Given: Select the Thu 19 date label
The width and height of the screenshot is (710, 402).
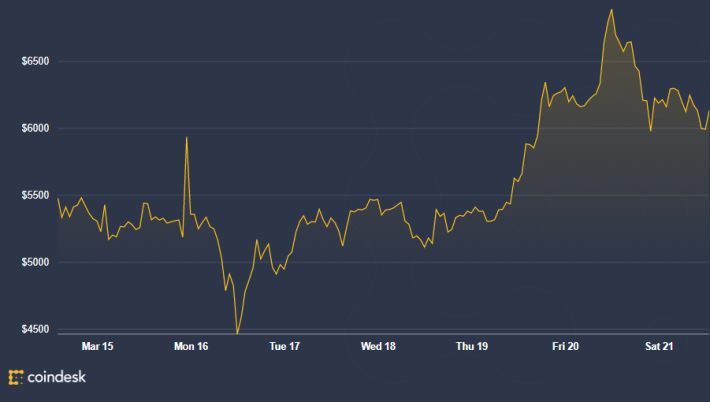Looking at the screenshot, I should pos(472,346).
